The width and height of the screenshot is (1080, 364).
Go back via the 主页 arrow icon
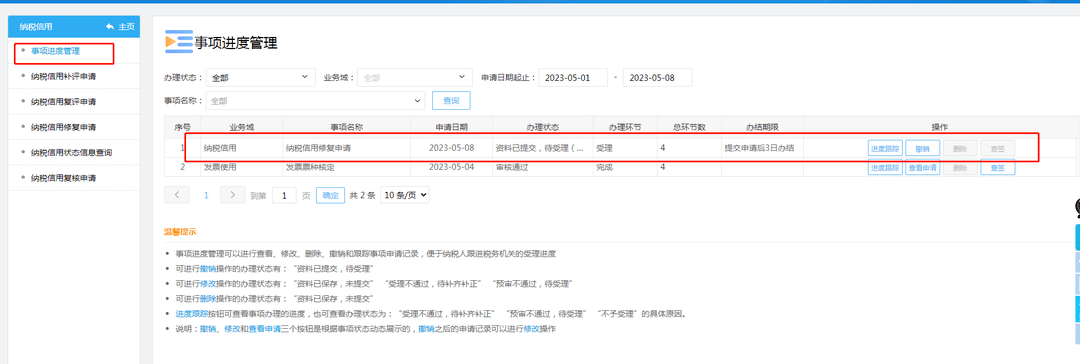pos(110,27)
